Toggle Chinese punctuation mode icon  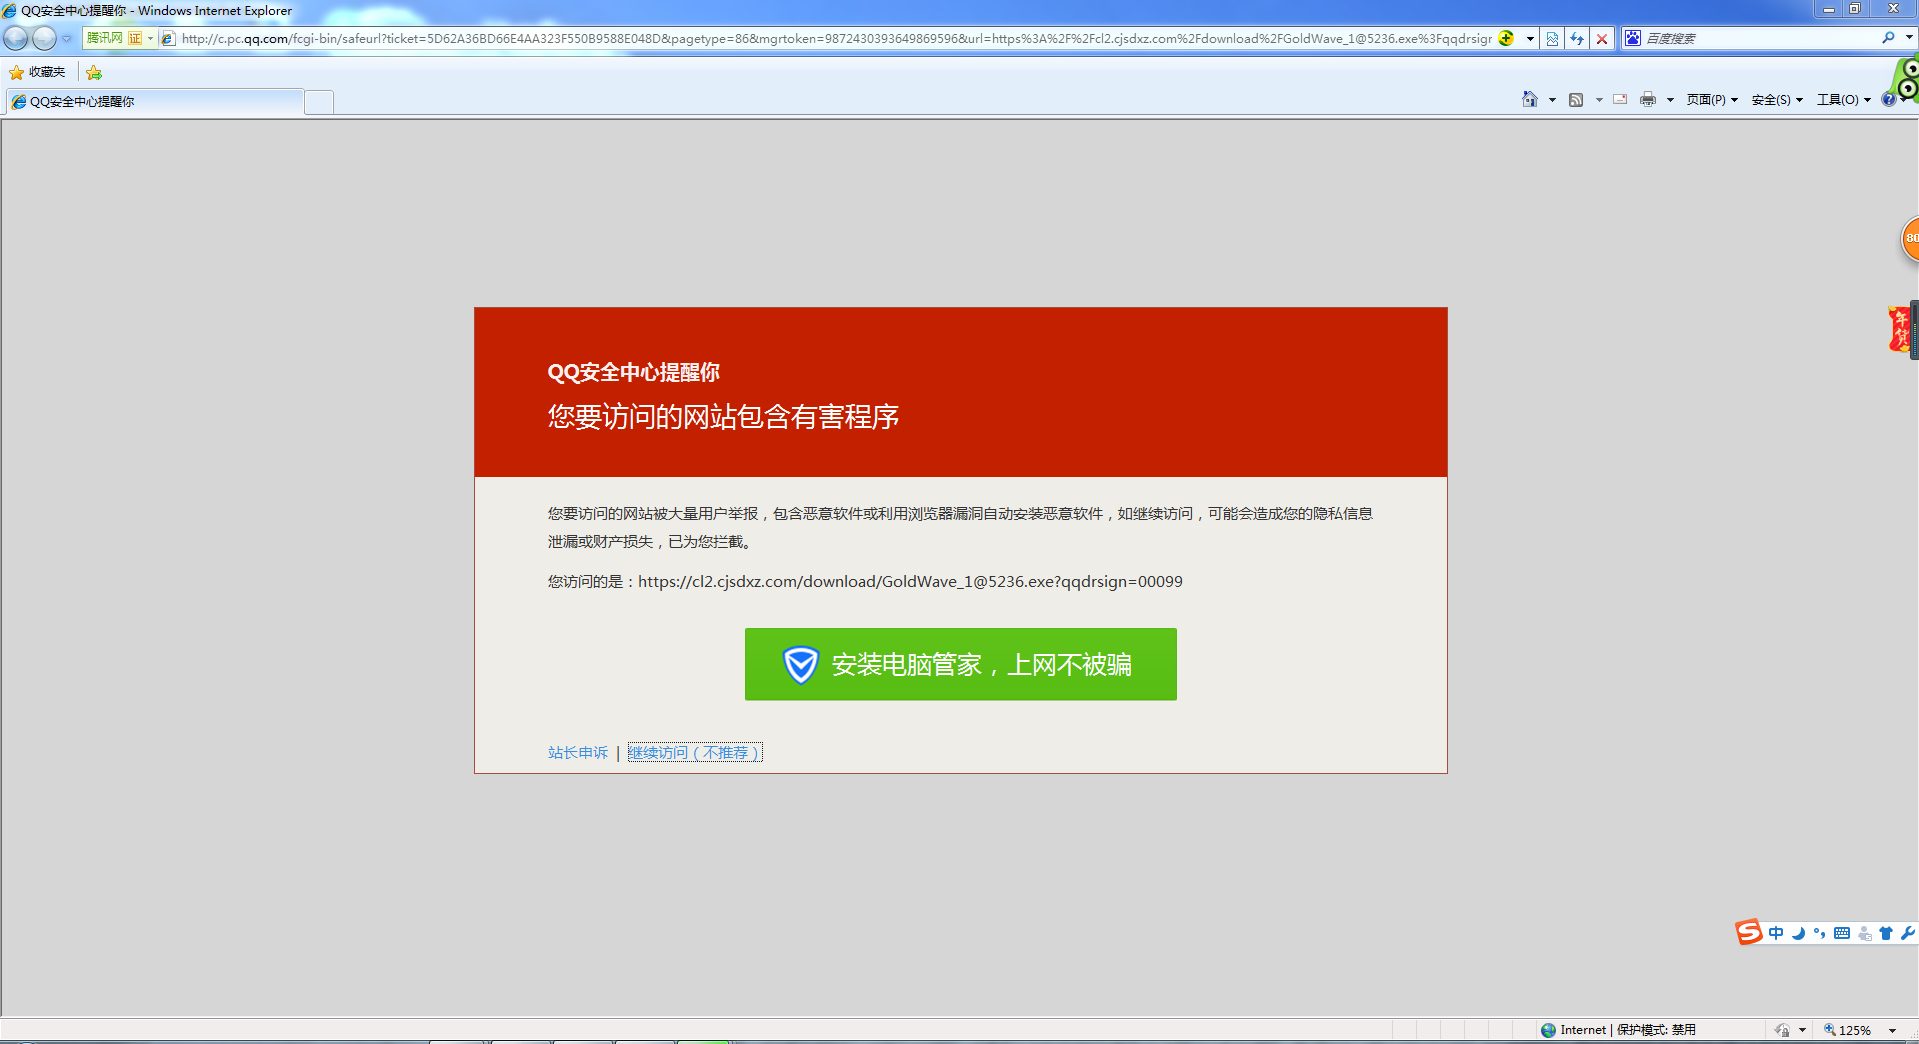point(1819,933)
